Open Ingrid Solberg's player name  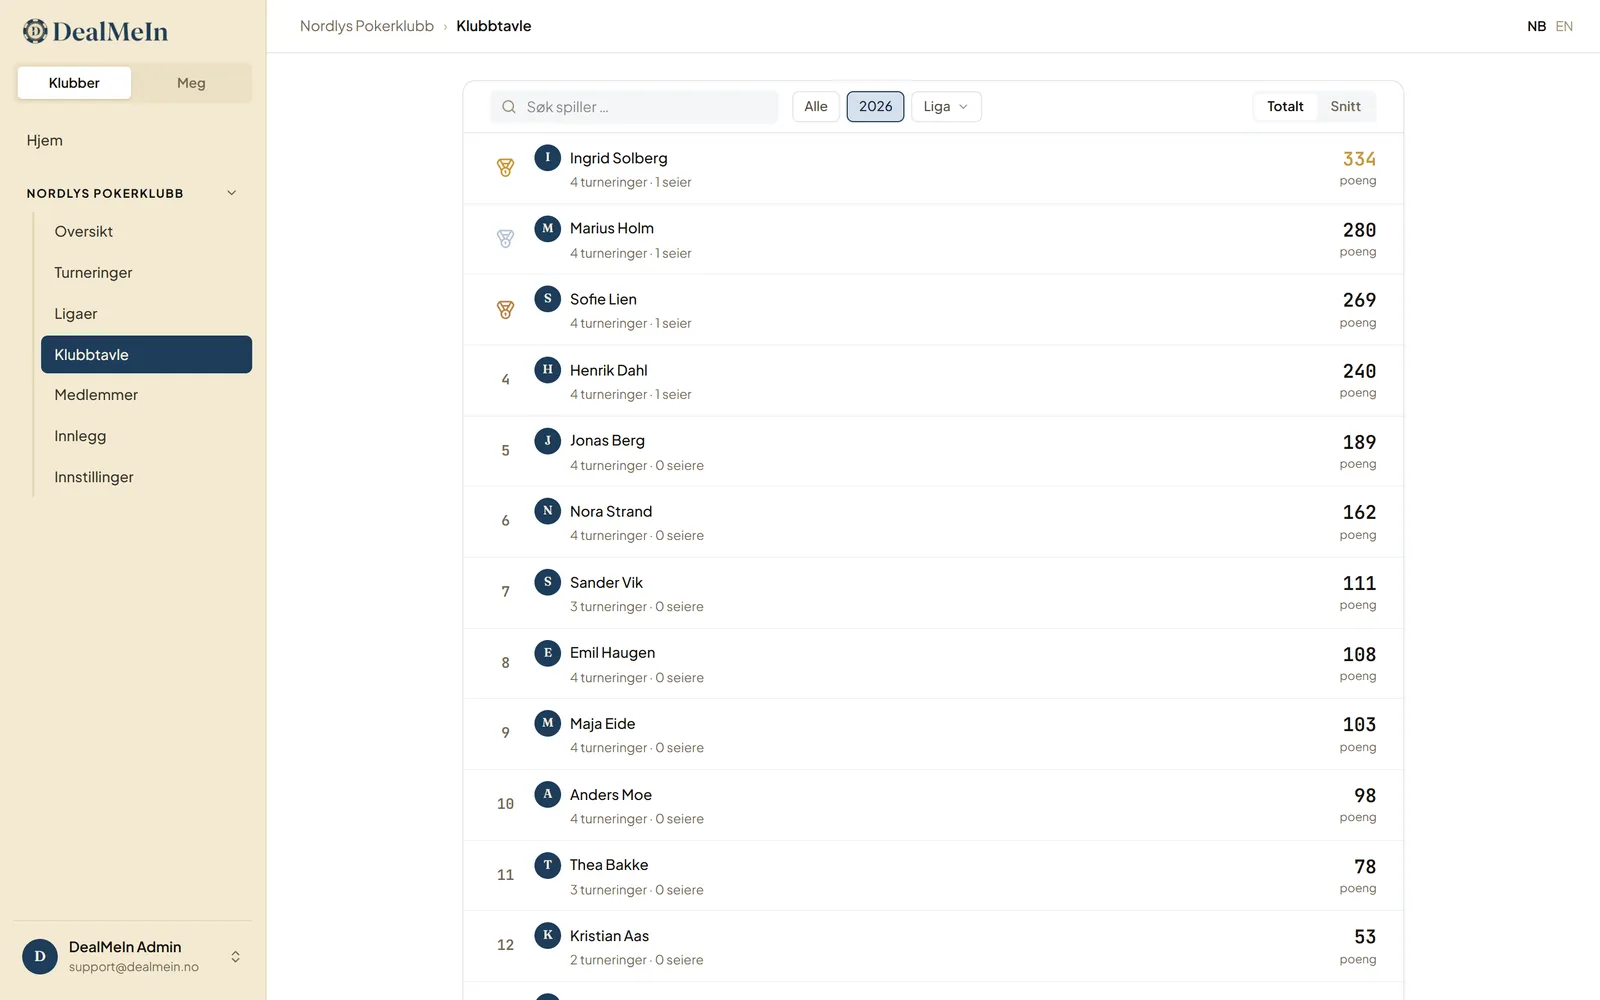(619, 158)
